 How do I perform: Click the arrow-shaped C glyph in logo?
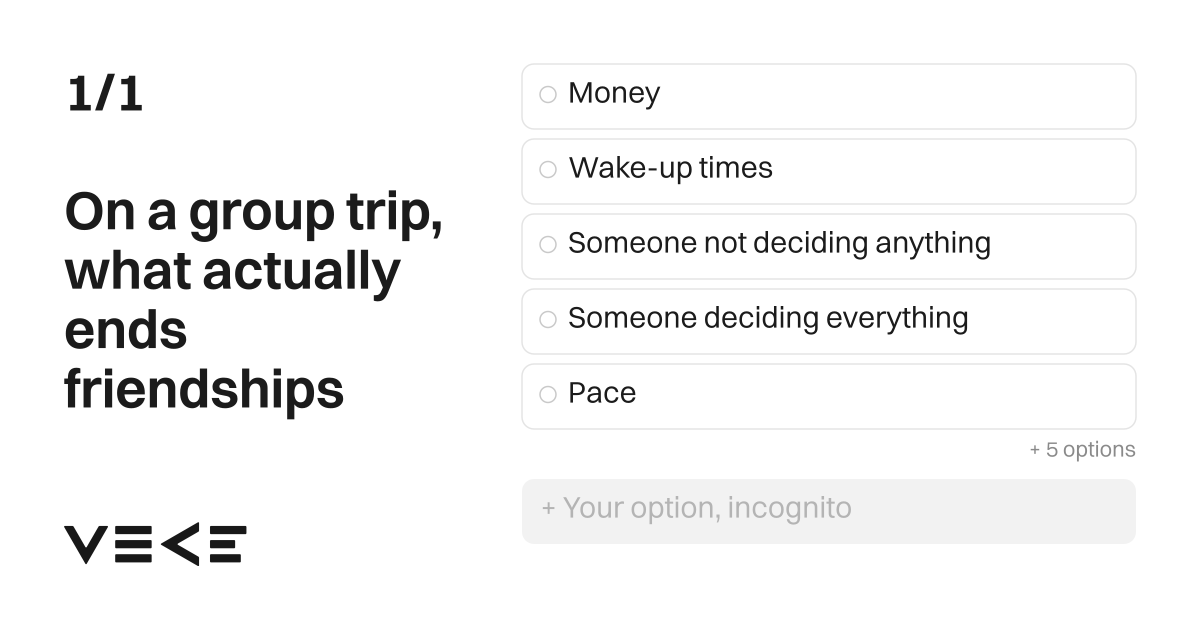179,544
